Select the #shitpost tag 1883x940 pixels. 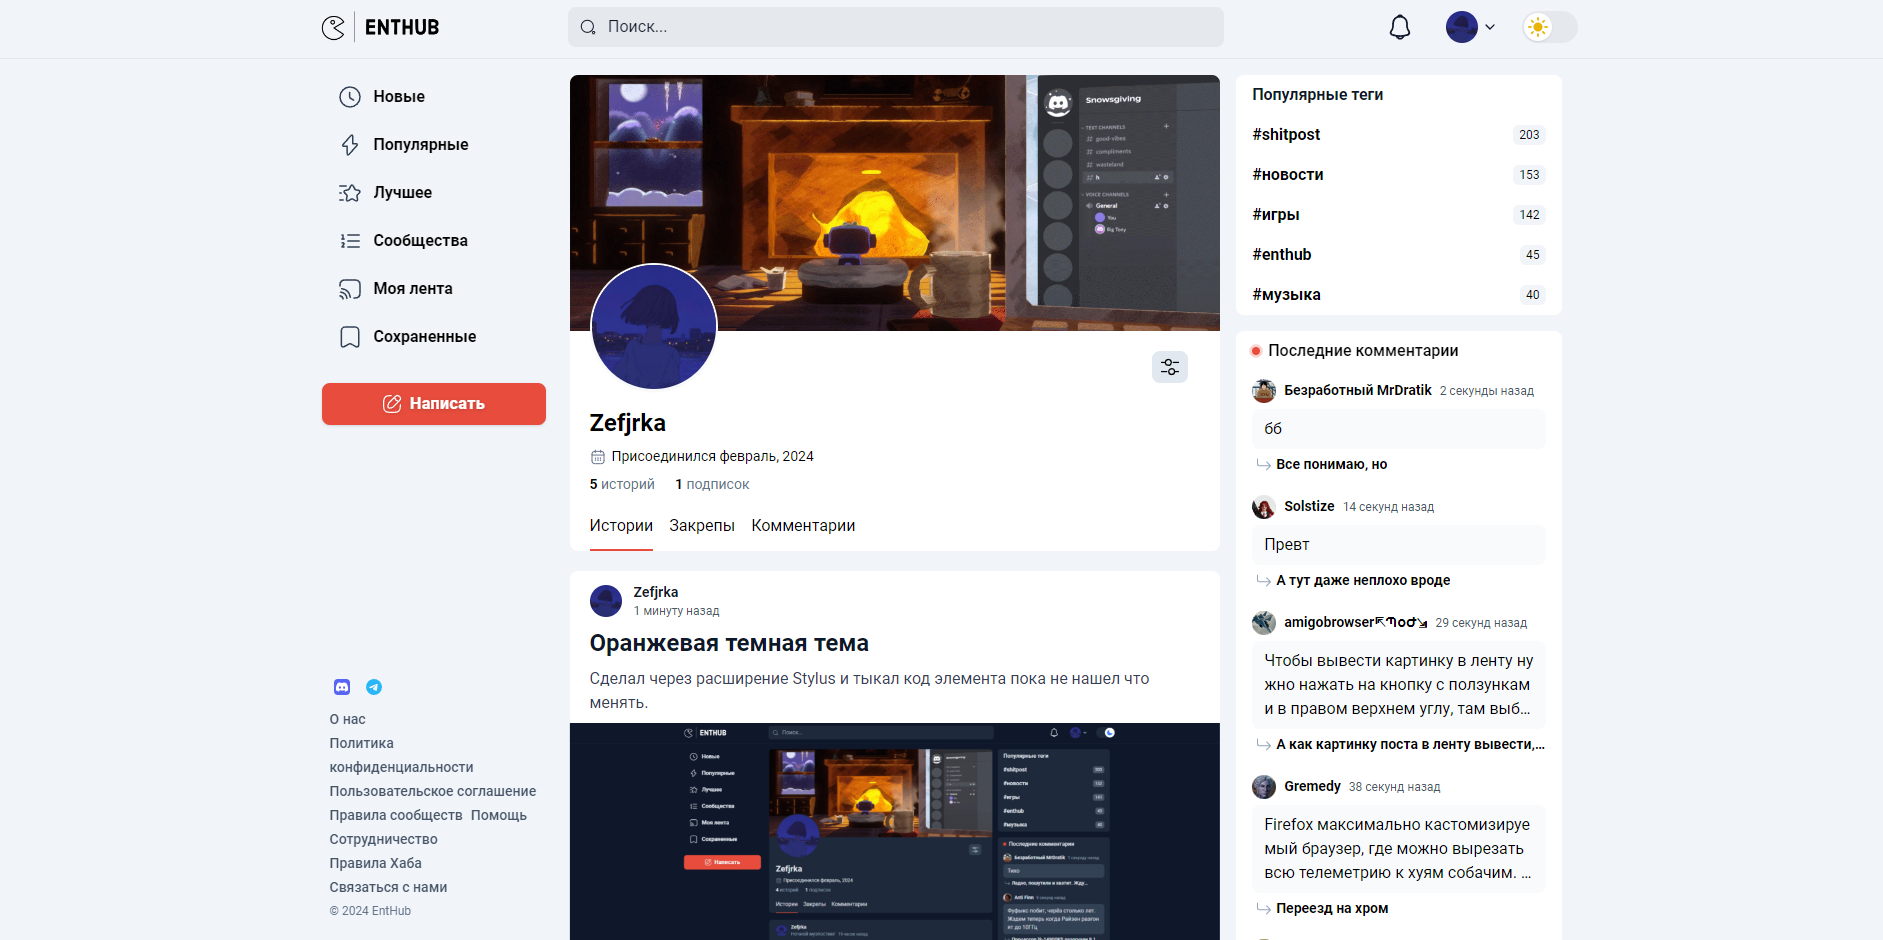pyautogui.click(x=1286, y=135)
